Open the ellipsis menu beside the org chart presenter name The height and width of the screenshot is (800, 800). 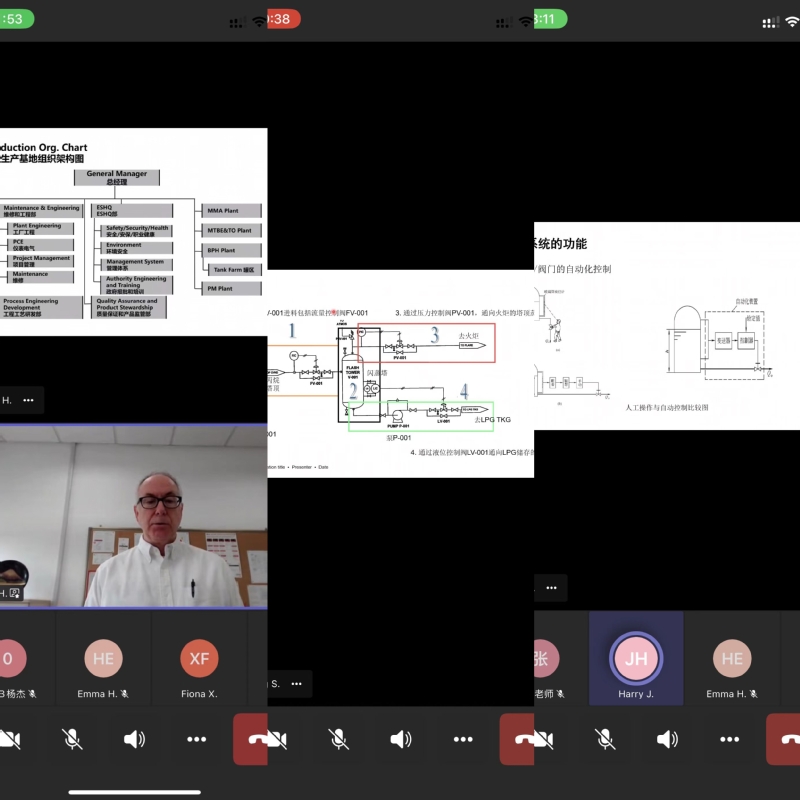[28, 400]
